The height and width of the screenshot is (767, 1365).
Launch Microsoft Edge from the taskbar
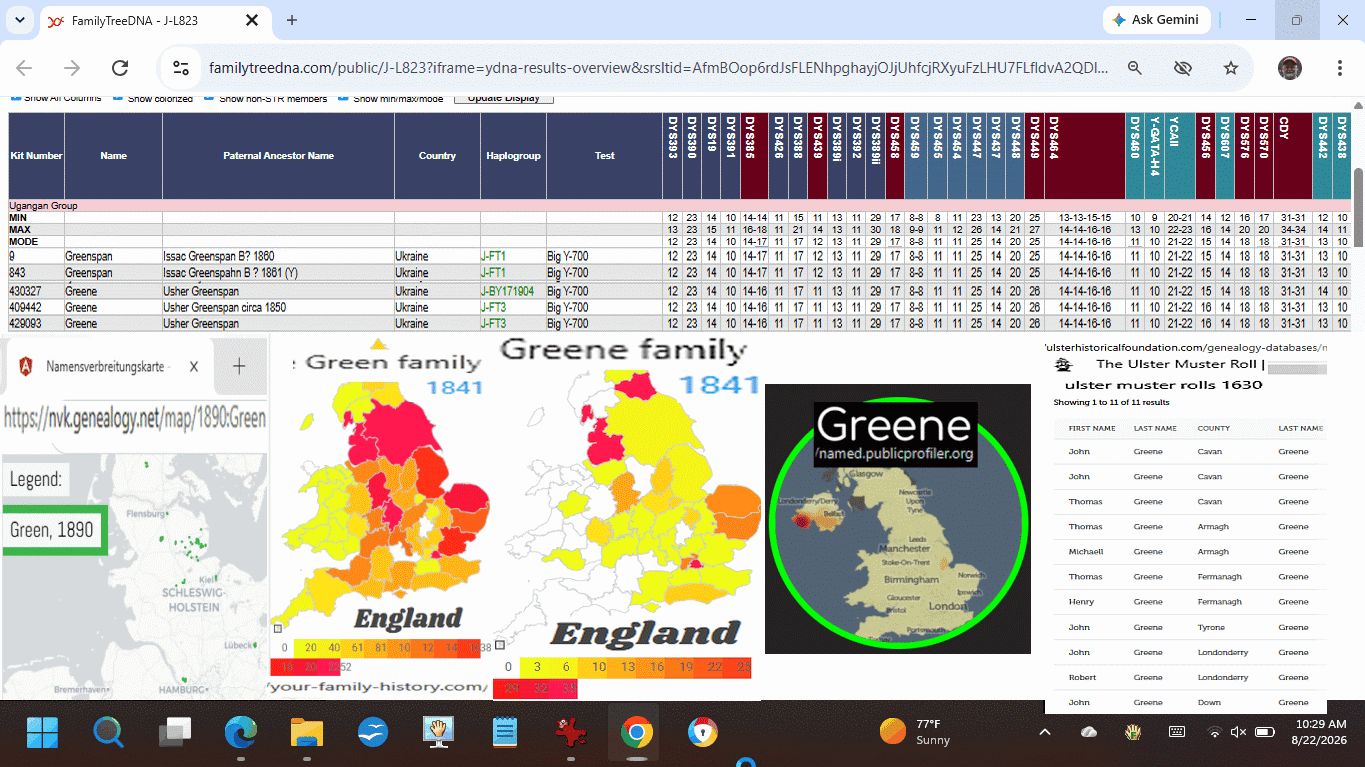(241, 733)
